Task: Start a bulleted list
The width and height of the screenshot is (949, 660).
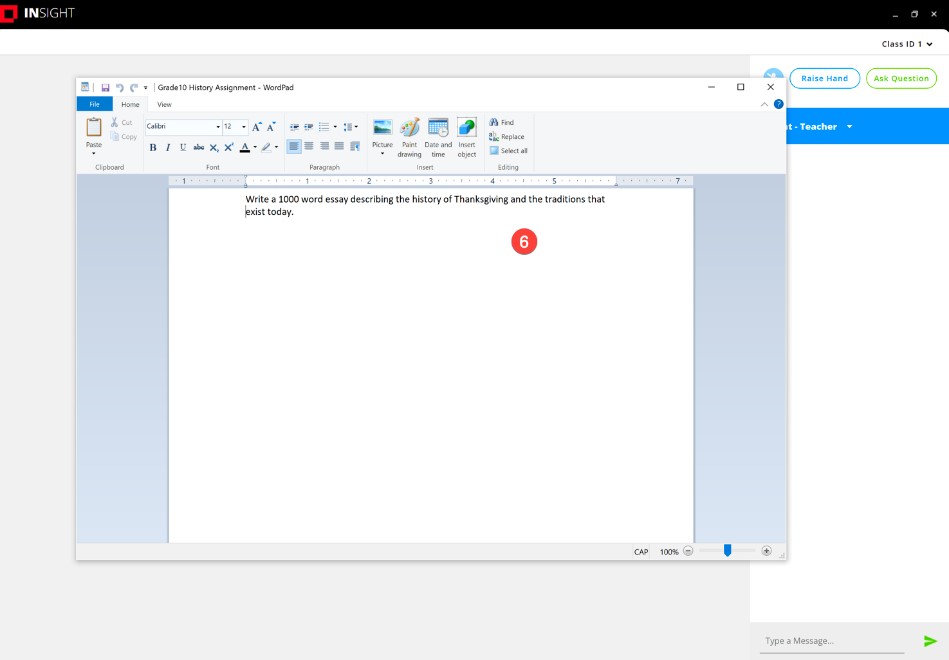Action: point(324,127)
